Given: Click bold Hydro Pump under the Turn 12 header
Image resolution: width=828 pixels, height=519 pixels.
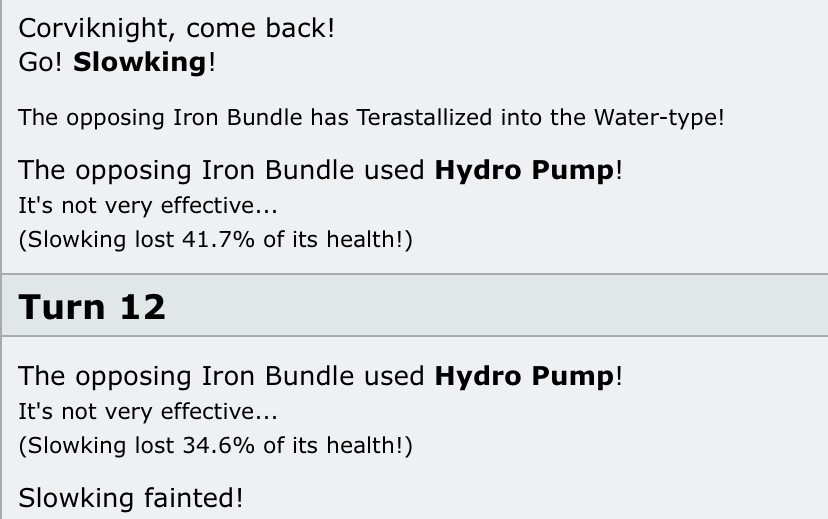Looking at the screenshot, I should coord(524,376).
